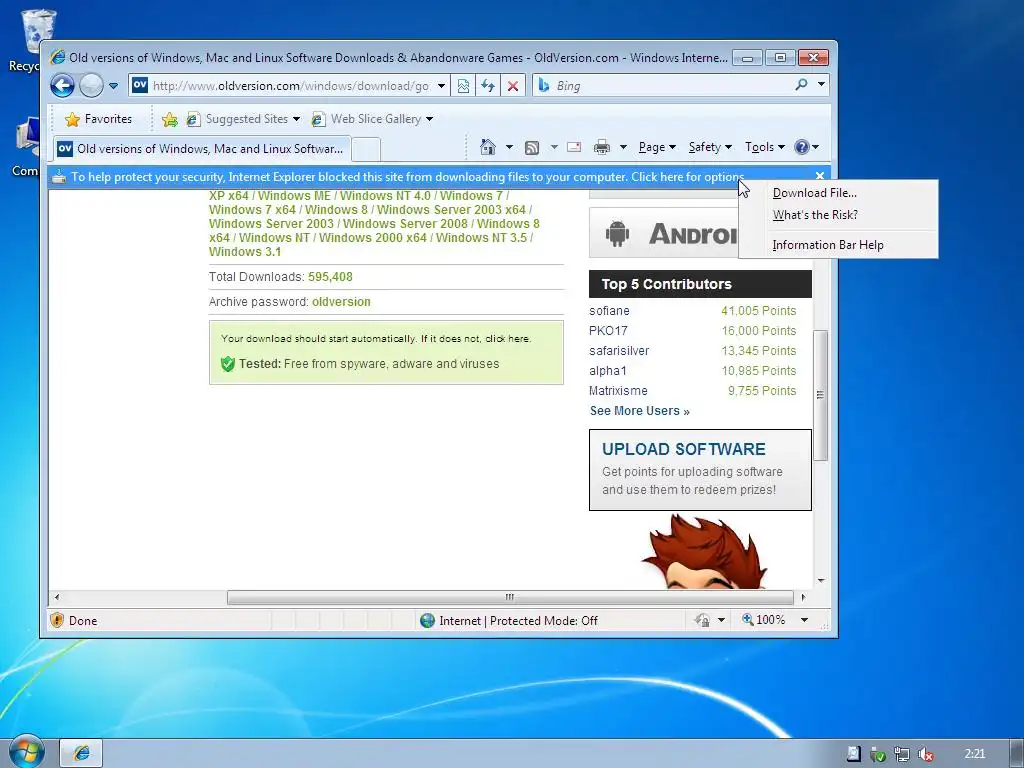Click contributor PKO17
The height and width of the screenshot is (768, 1024).
coord(608,330)
